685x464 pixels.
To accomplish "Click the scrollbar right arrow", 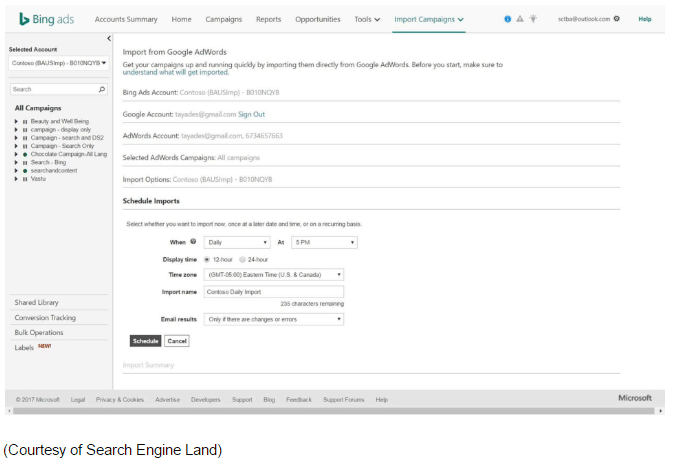I will point(661,411).
